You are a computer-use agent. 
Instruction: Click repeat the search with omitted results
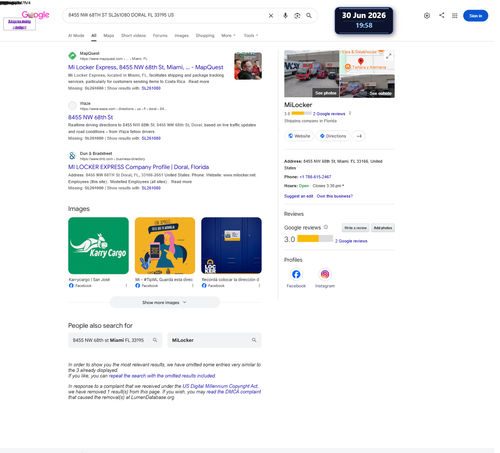point(162,376)
